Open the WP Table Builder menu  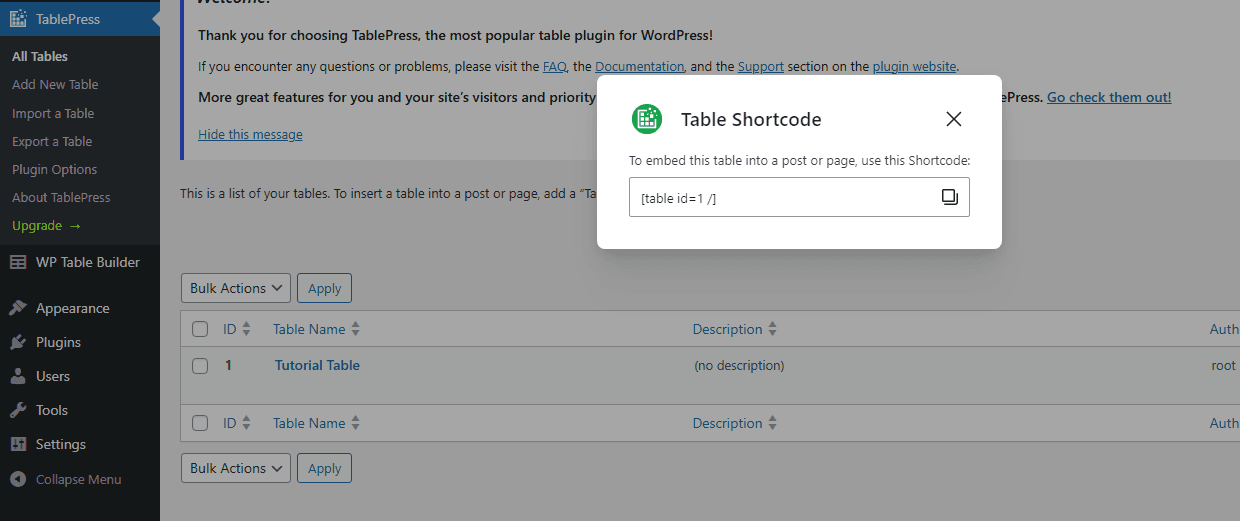click(x=80, y=262)
